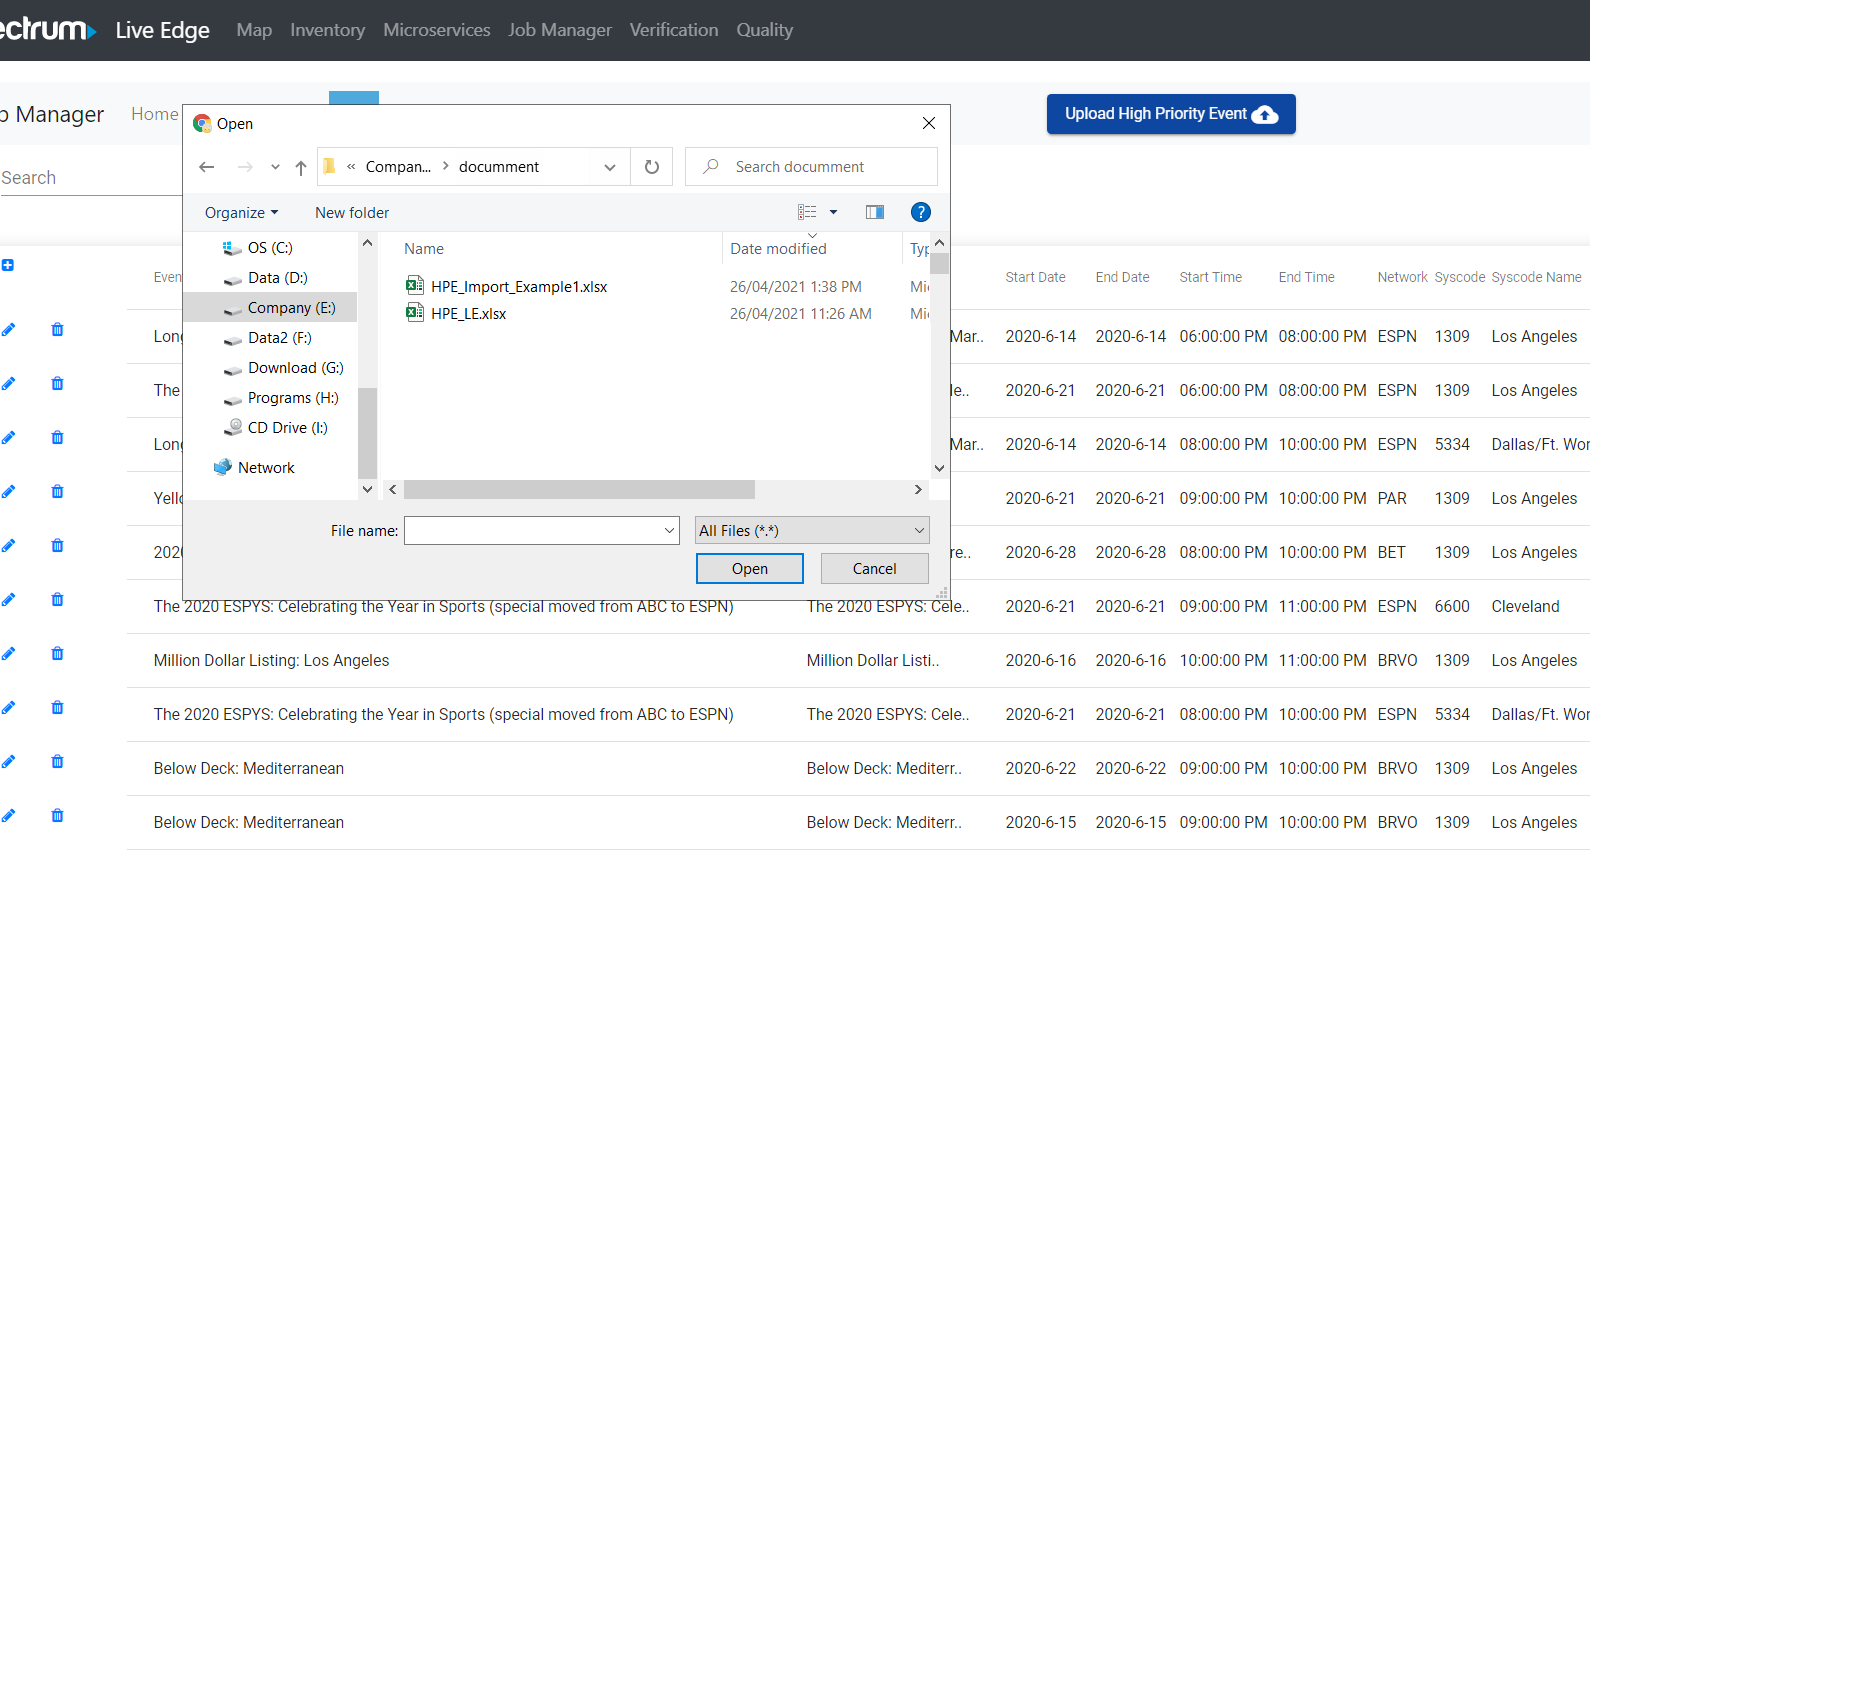This screenshot has height=1700, width=1870.
Task: Edit Below Deck 2020-6-15 row
Action: point(8,816)
